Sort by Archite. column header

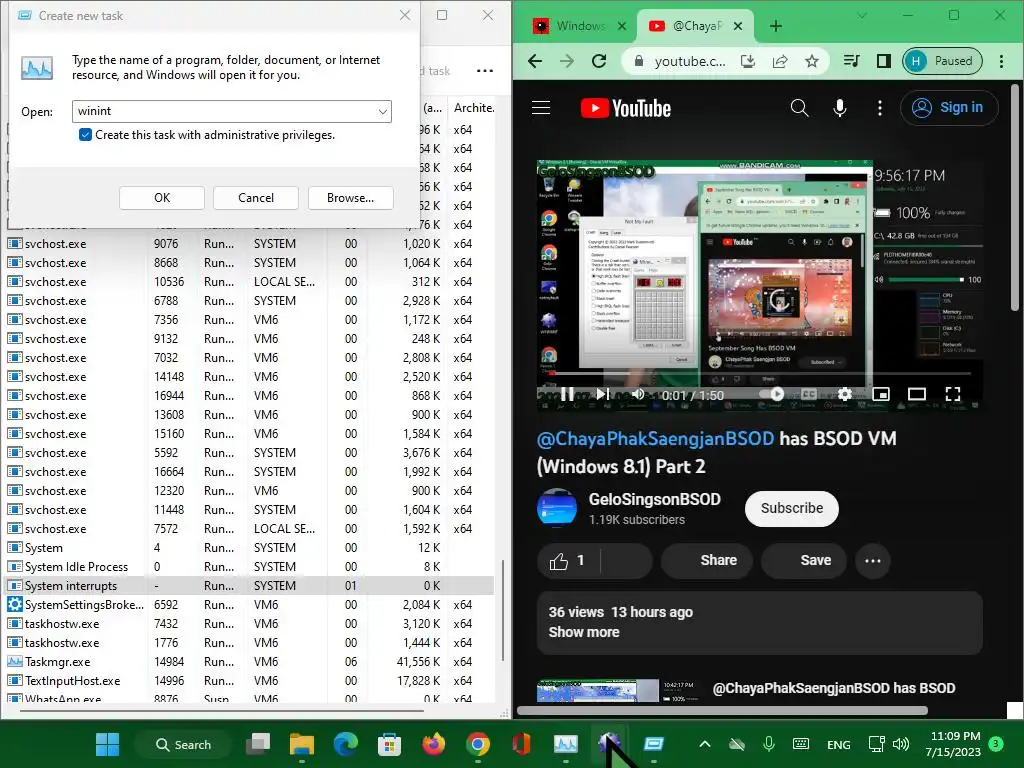[474, 108]
